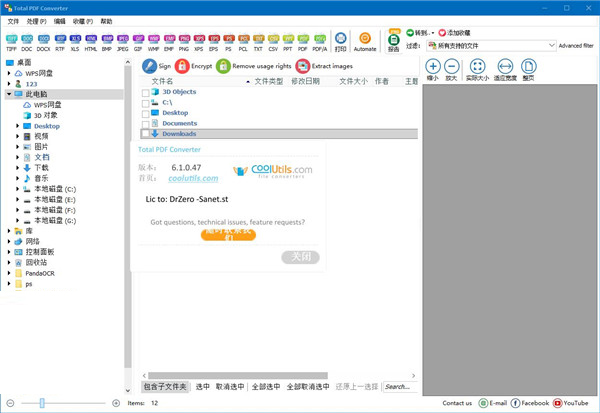Click the Print (打印) toolbar icon

[341, 42]
